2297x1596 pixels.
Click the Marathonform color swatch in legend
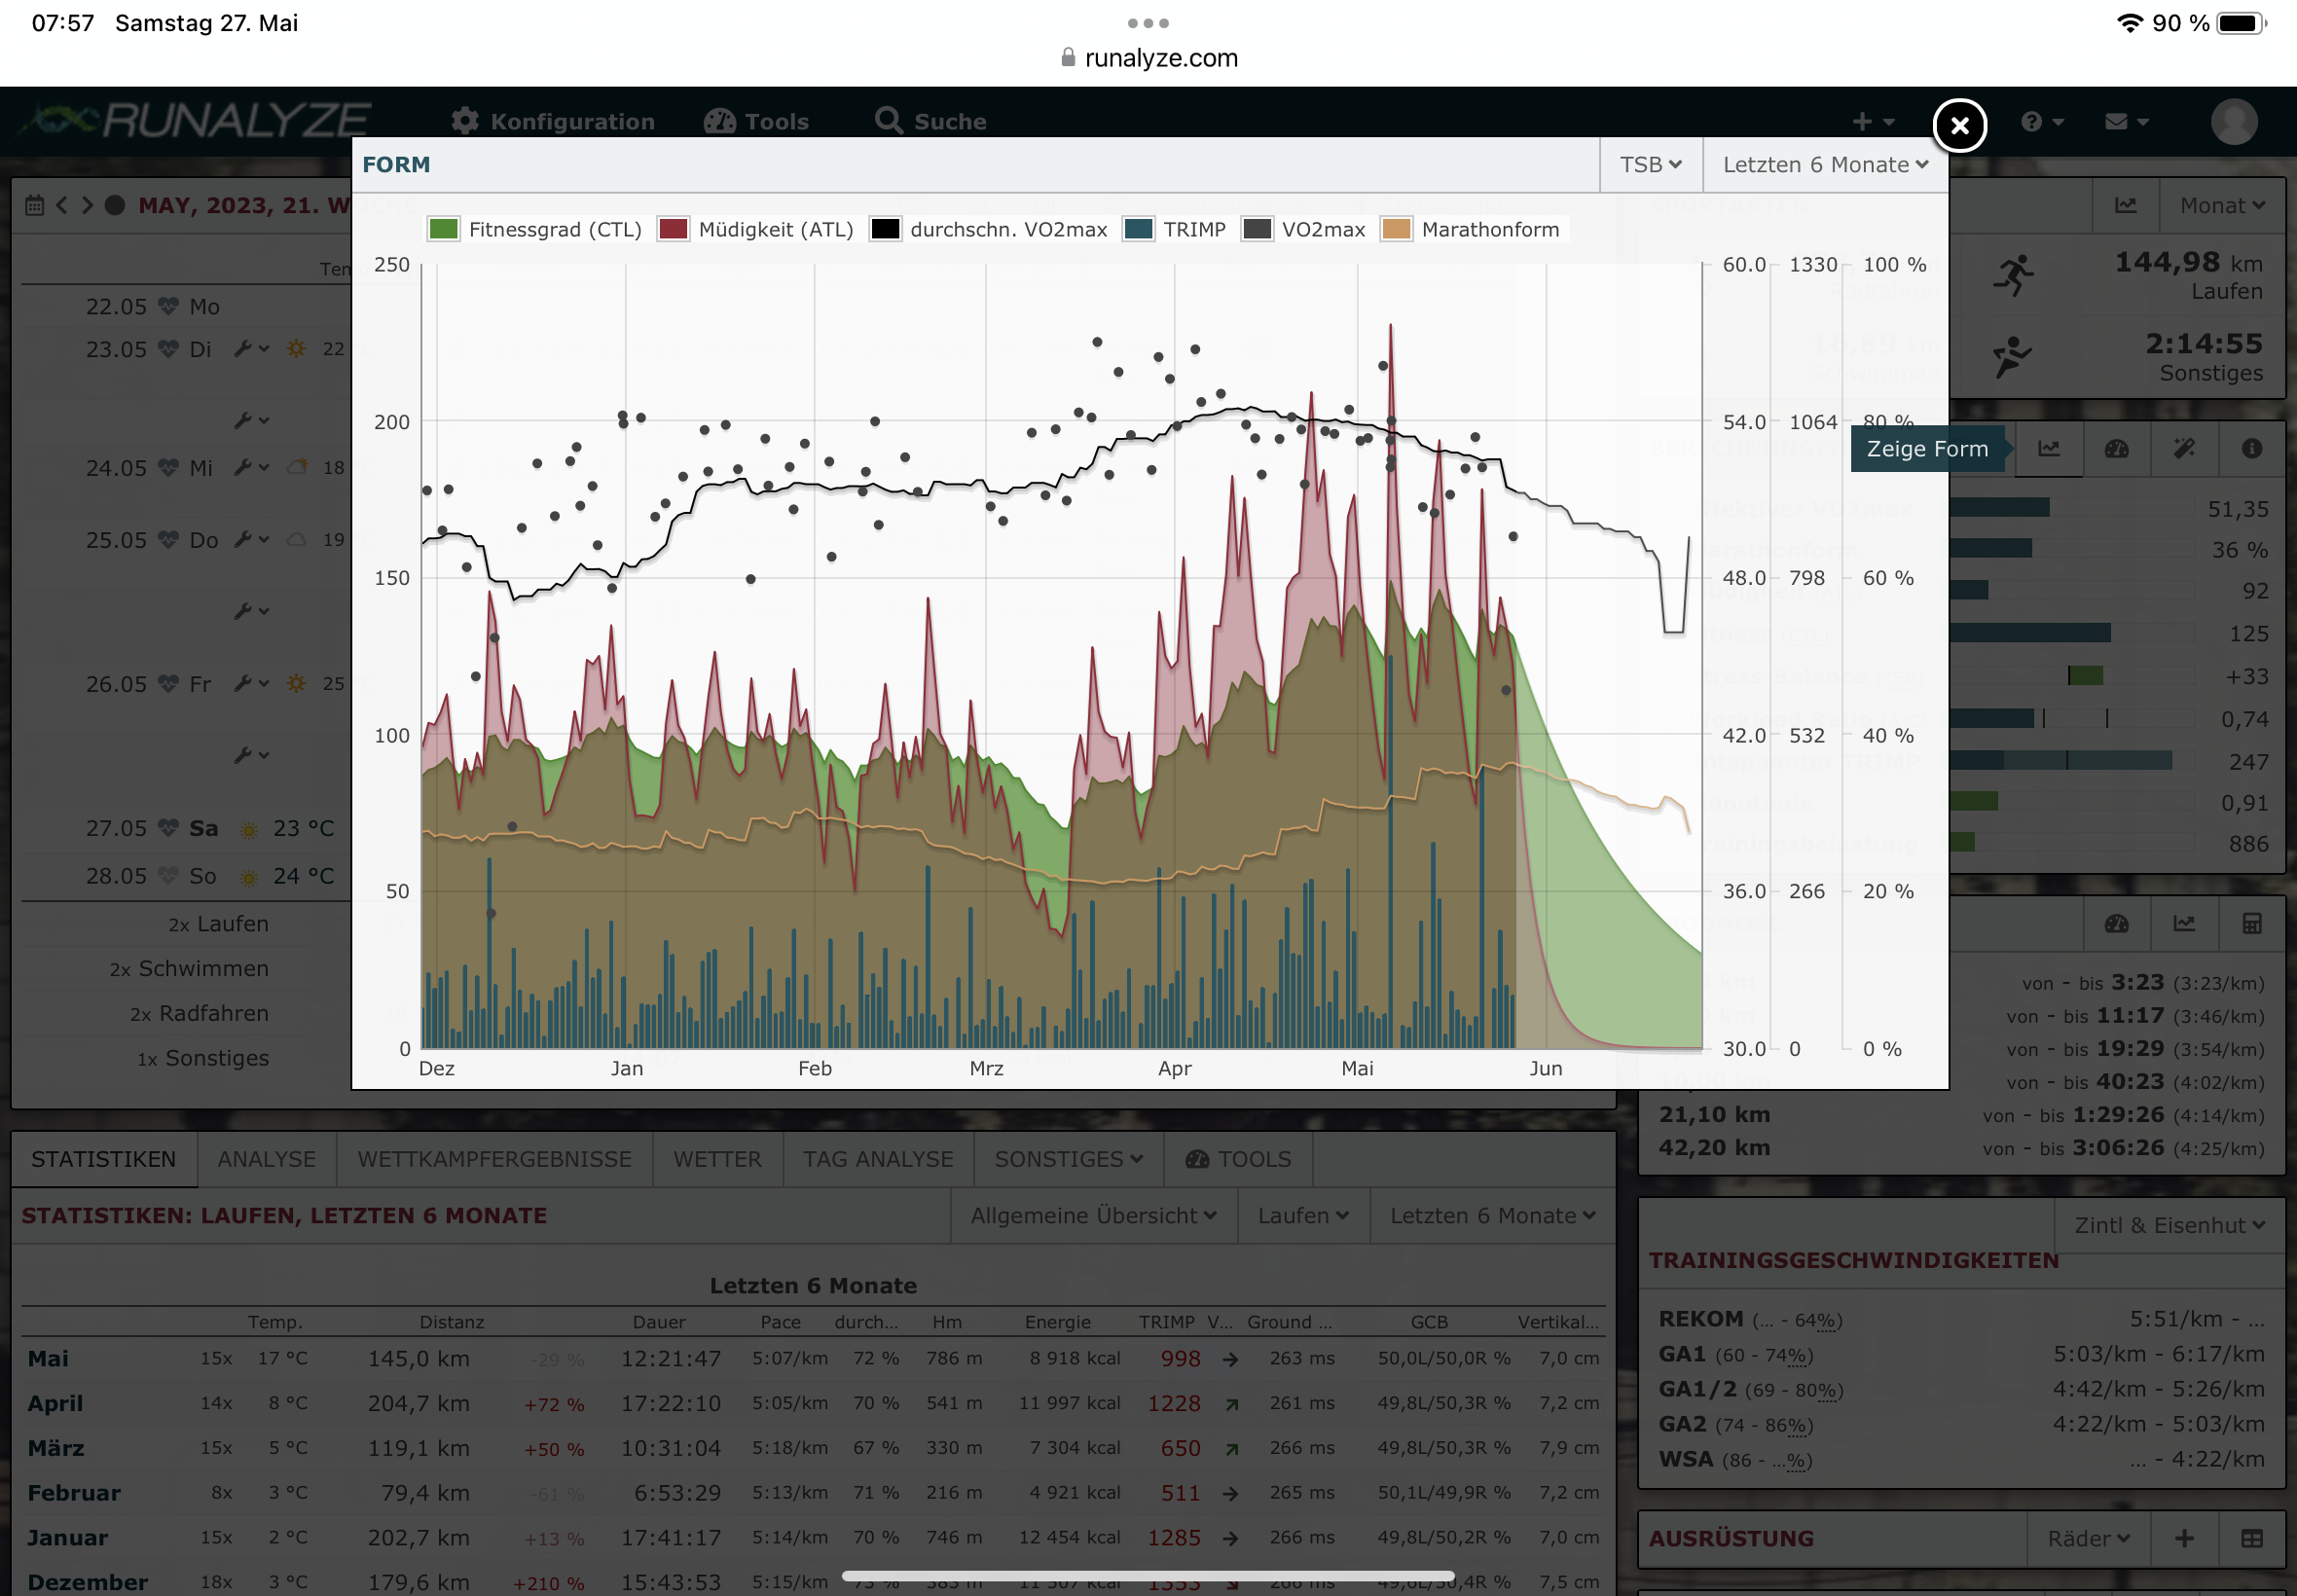pos(1396,230)
